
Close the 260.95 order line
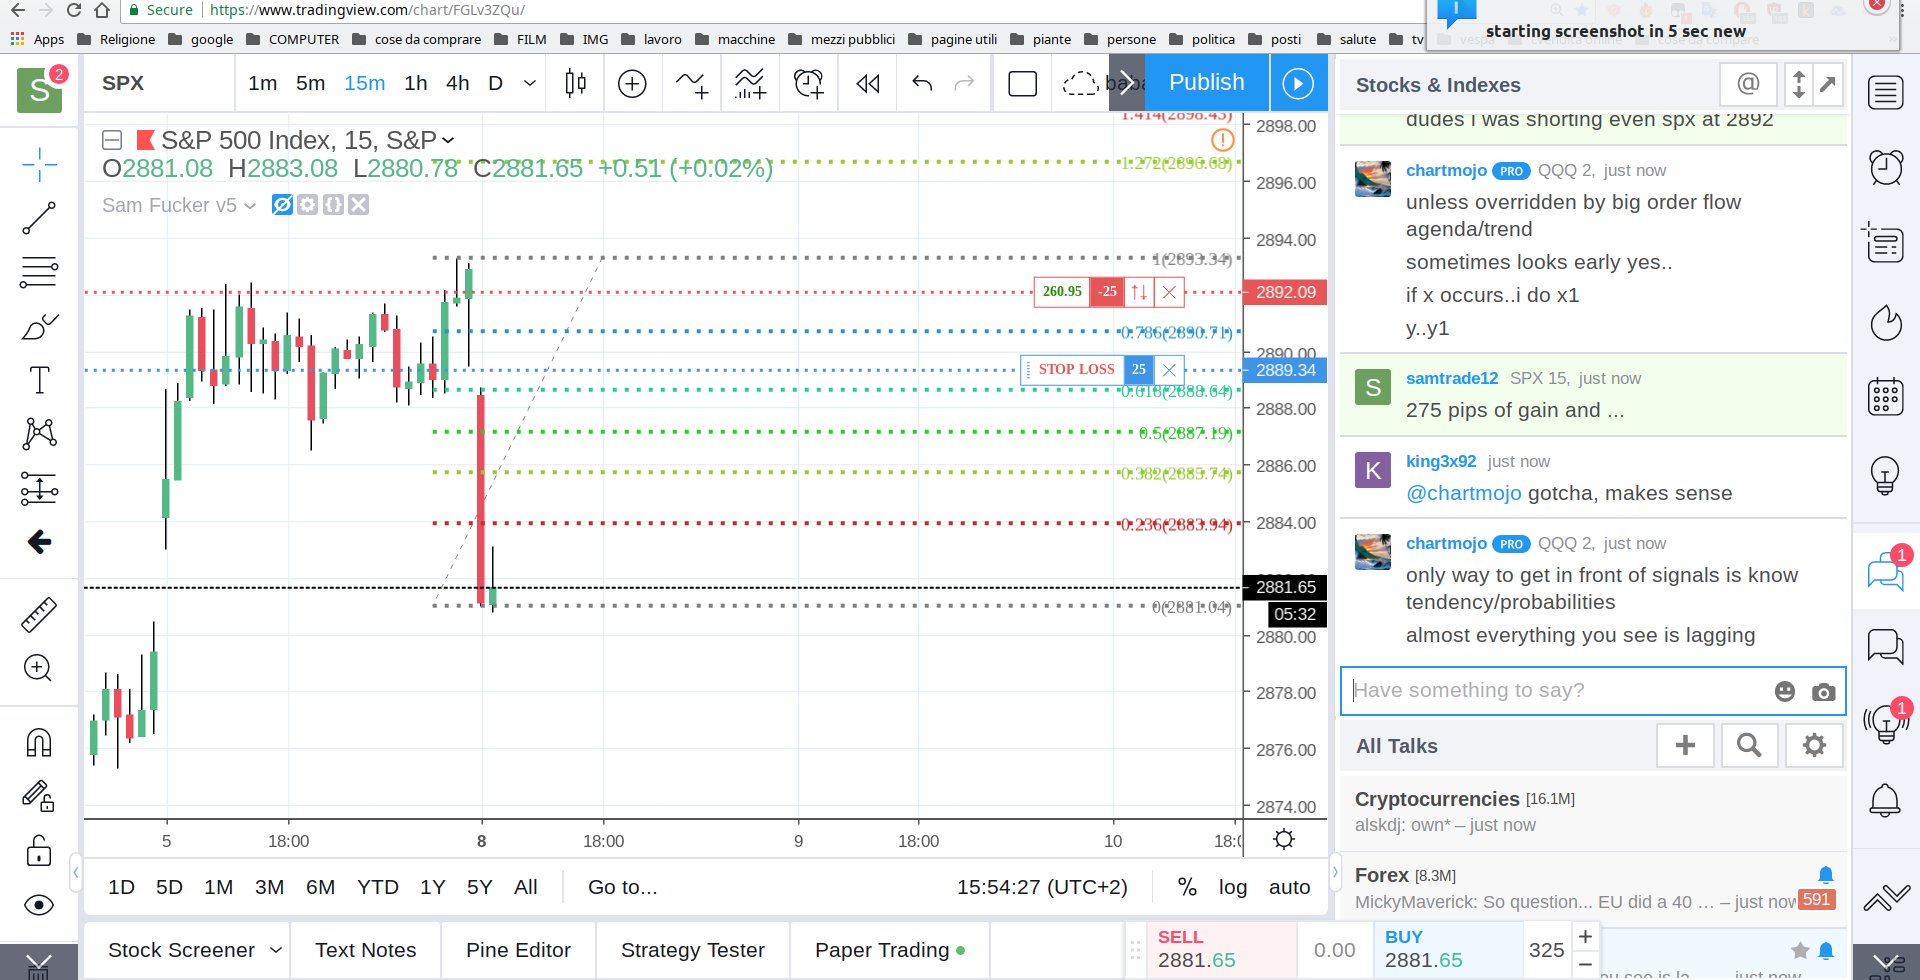click(x=1169, y=292)
